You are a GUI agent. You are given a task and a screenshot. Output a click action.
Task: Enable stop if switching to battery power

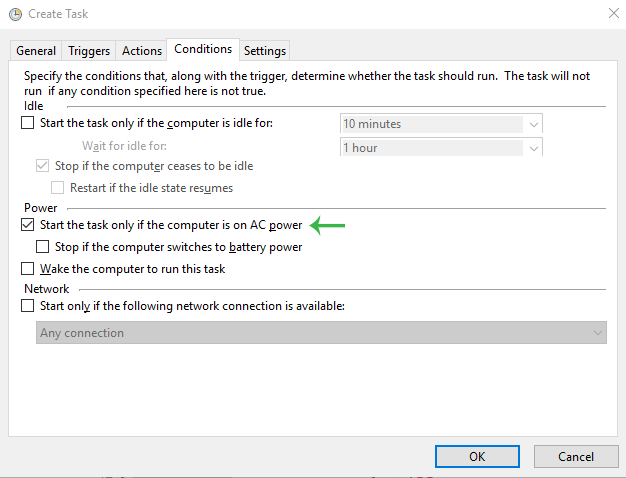click(x=42, y=247)
